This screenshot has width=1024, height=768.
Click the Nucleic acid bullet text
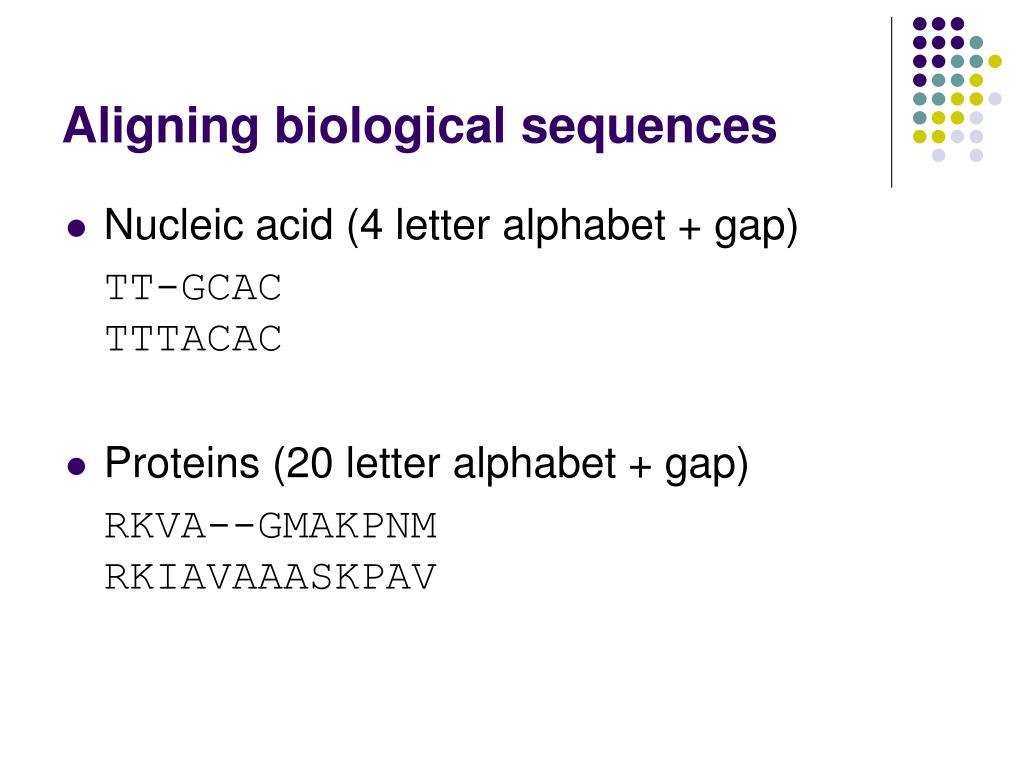(x=451, y=226)
